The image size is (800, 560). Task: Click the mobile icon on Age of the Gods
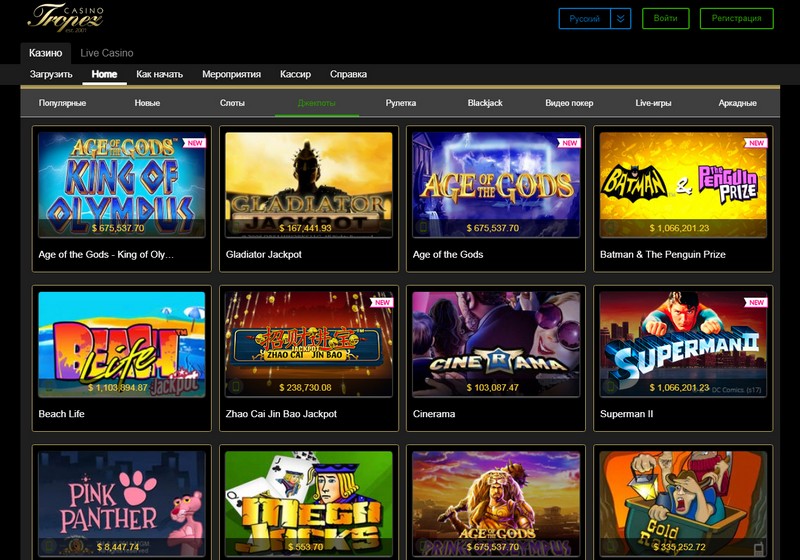coord(423,227)
